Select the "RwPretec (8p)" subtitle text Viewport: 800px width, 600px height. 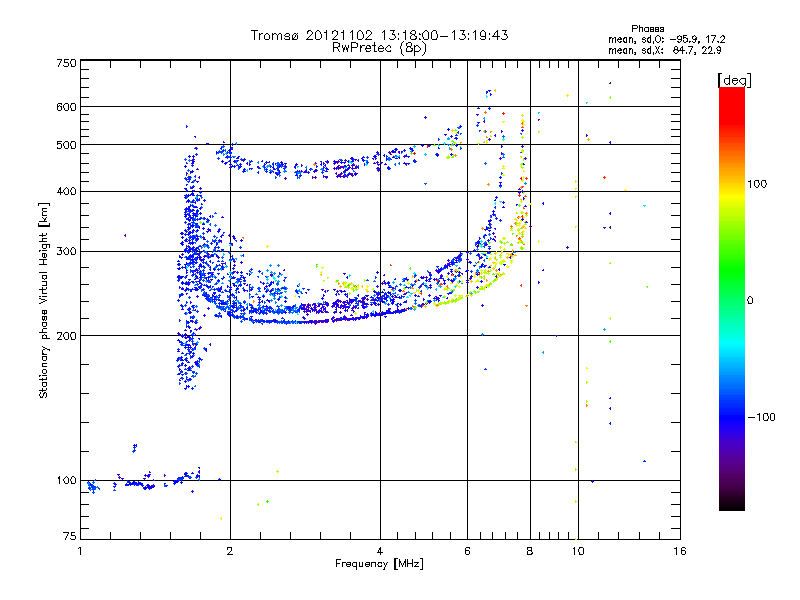tap(379, 48)
